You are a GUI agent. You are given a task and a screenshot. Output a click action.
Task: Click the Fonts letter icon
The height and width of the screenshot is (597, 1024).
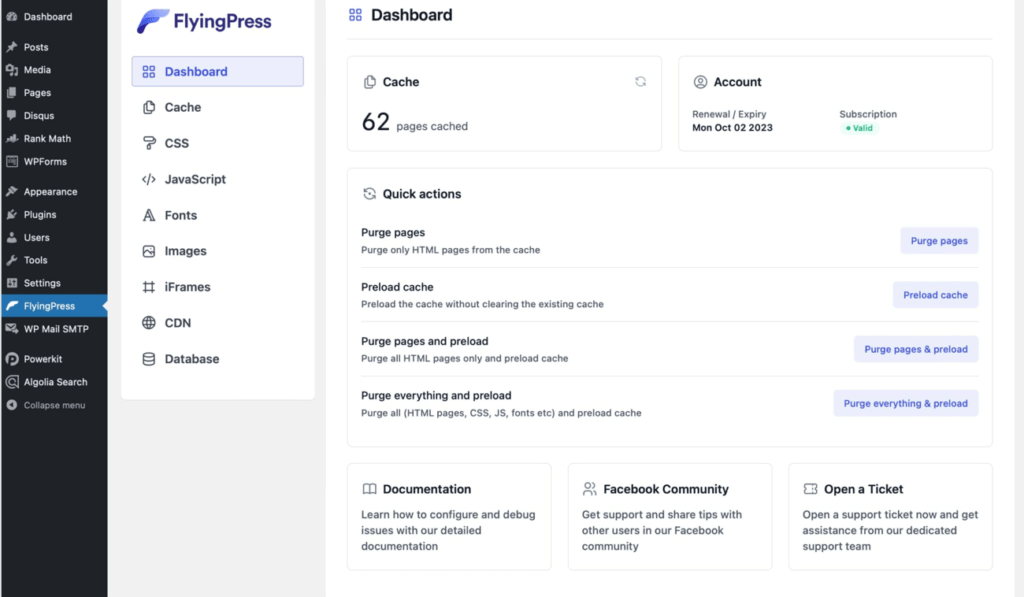(148, 215)
